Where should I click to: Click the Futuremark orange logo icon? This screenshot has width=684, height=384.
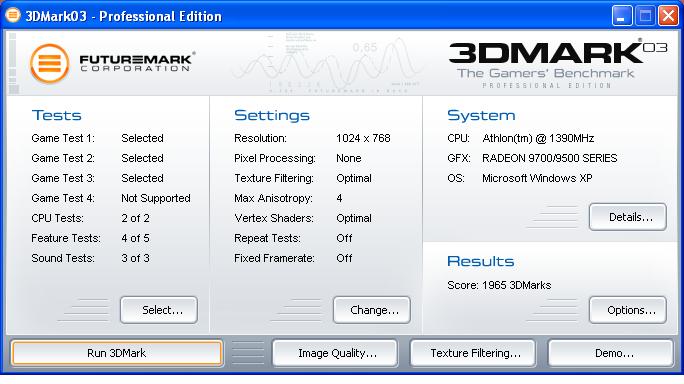click(49, 63)
